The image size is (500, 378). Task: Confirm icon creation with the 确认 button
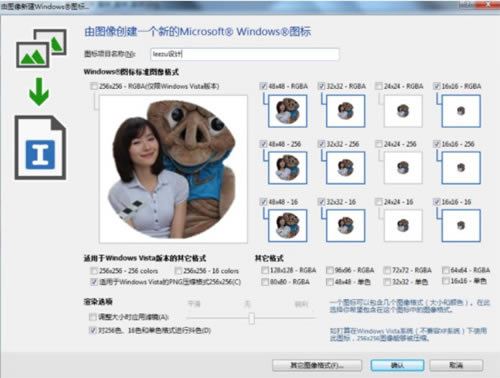[x=398, y=365]
